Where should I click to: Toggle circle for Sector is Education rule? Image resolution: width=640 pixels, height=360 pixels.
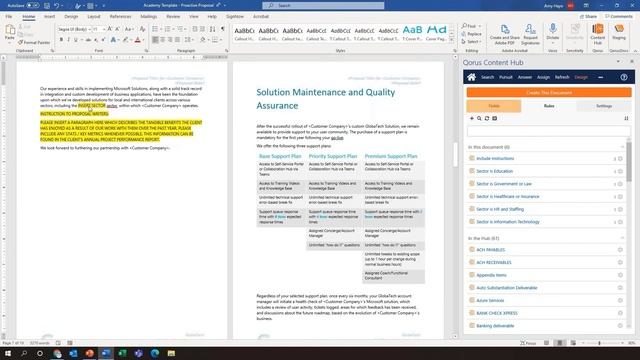click(620, 171)
